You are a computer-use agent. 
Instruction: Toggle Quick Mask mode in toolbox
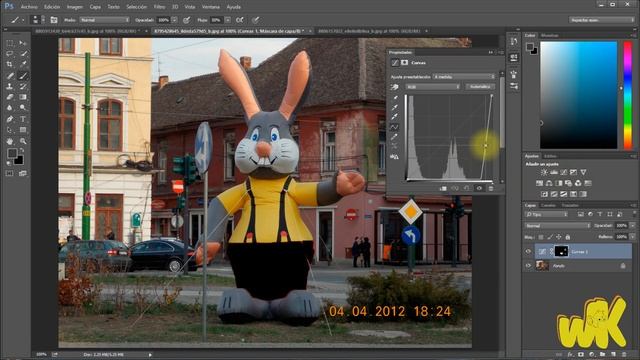pyautogui.click(x=9, y=173)
